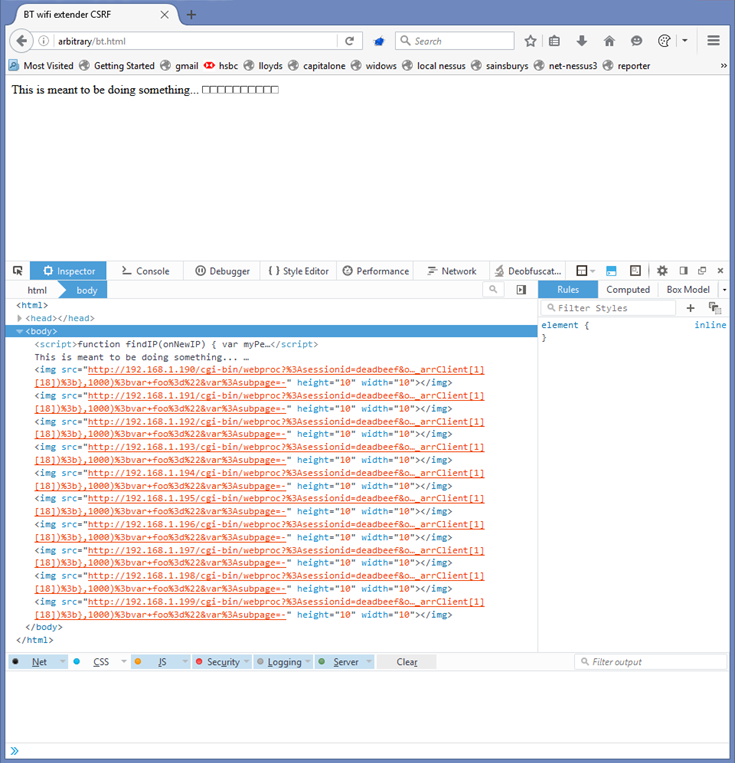Toggle responsive design mode icon
The width and height of the screenshot is (735, 763).
click(x=611, y=271)
